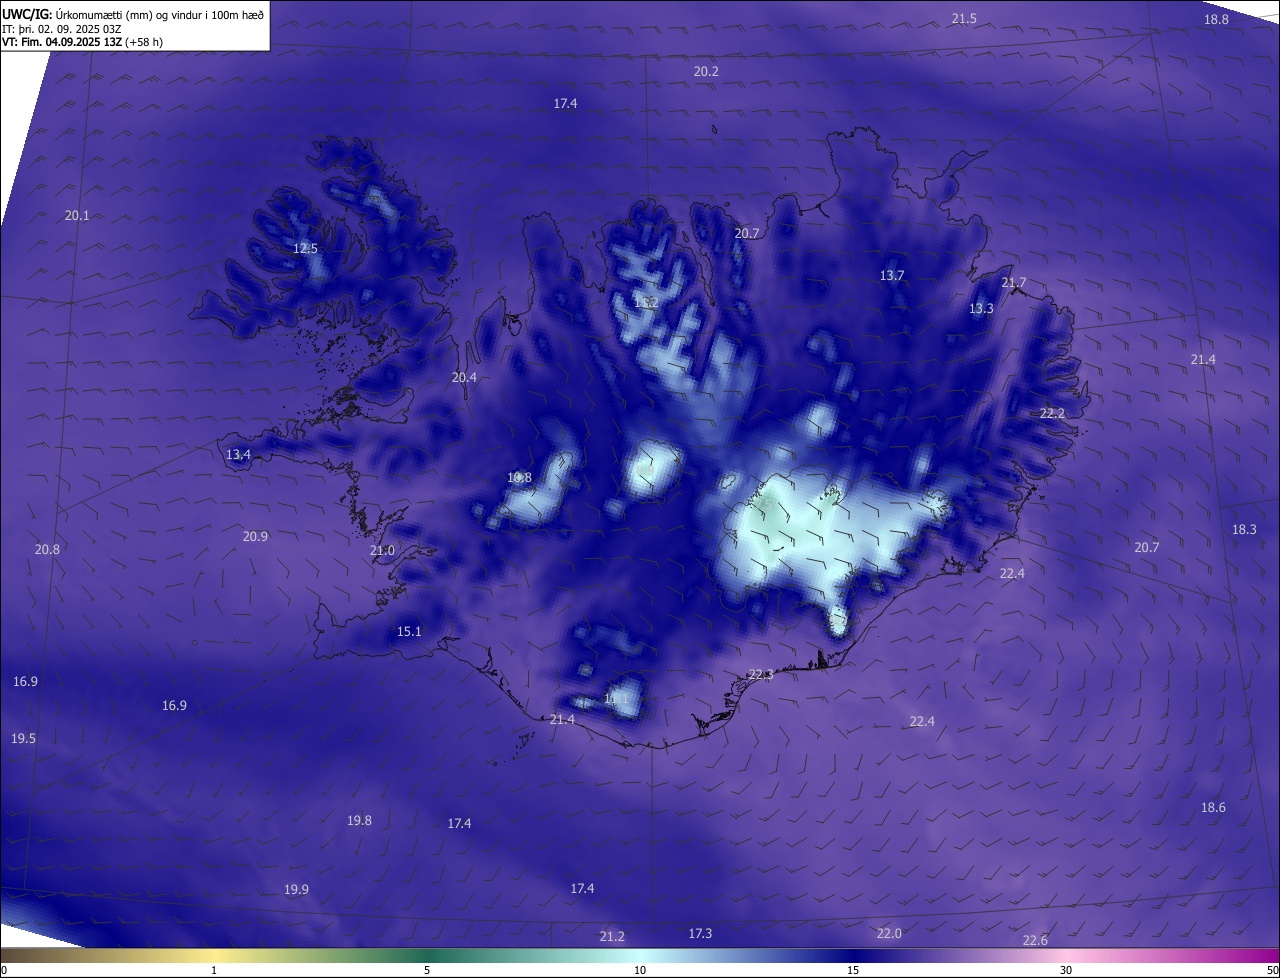Click the color scale tick label 50

[x=1273, y=970]
